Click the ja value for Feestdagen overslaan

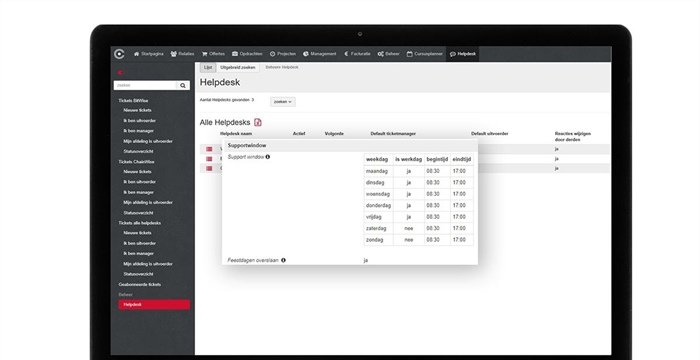[366, 260]
